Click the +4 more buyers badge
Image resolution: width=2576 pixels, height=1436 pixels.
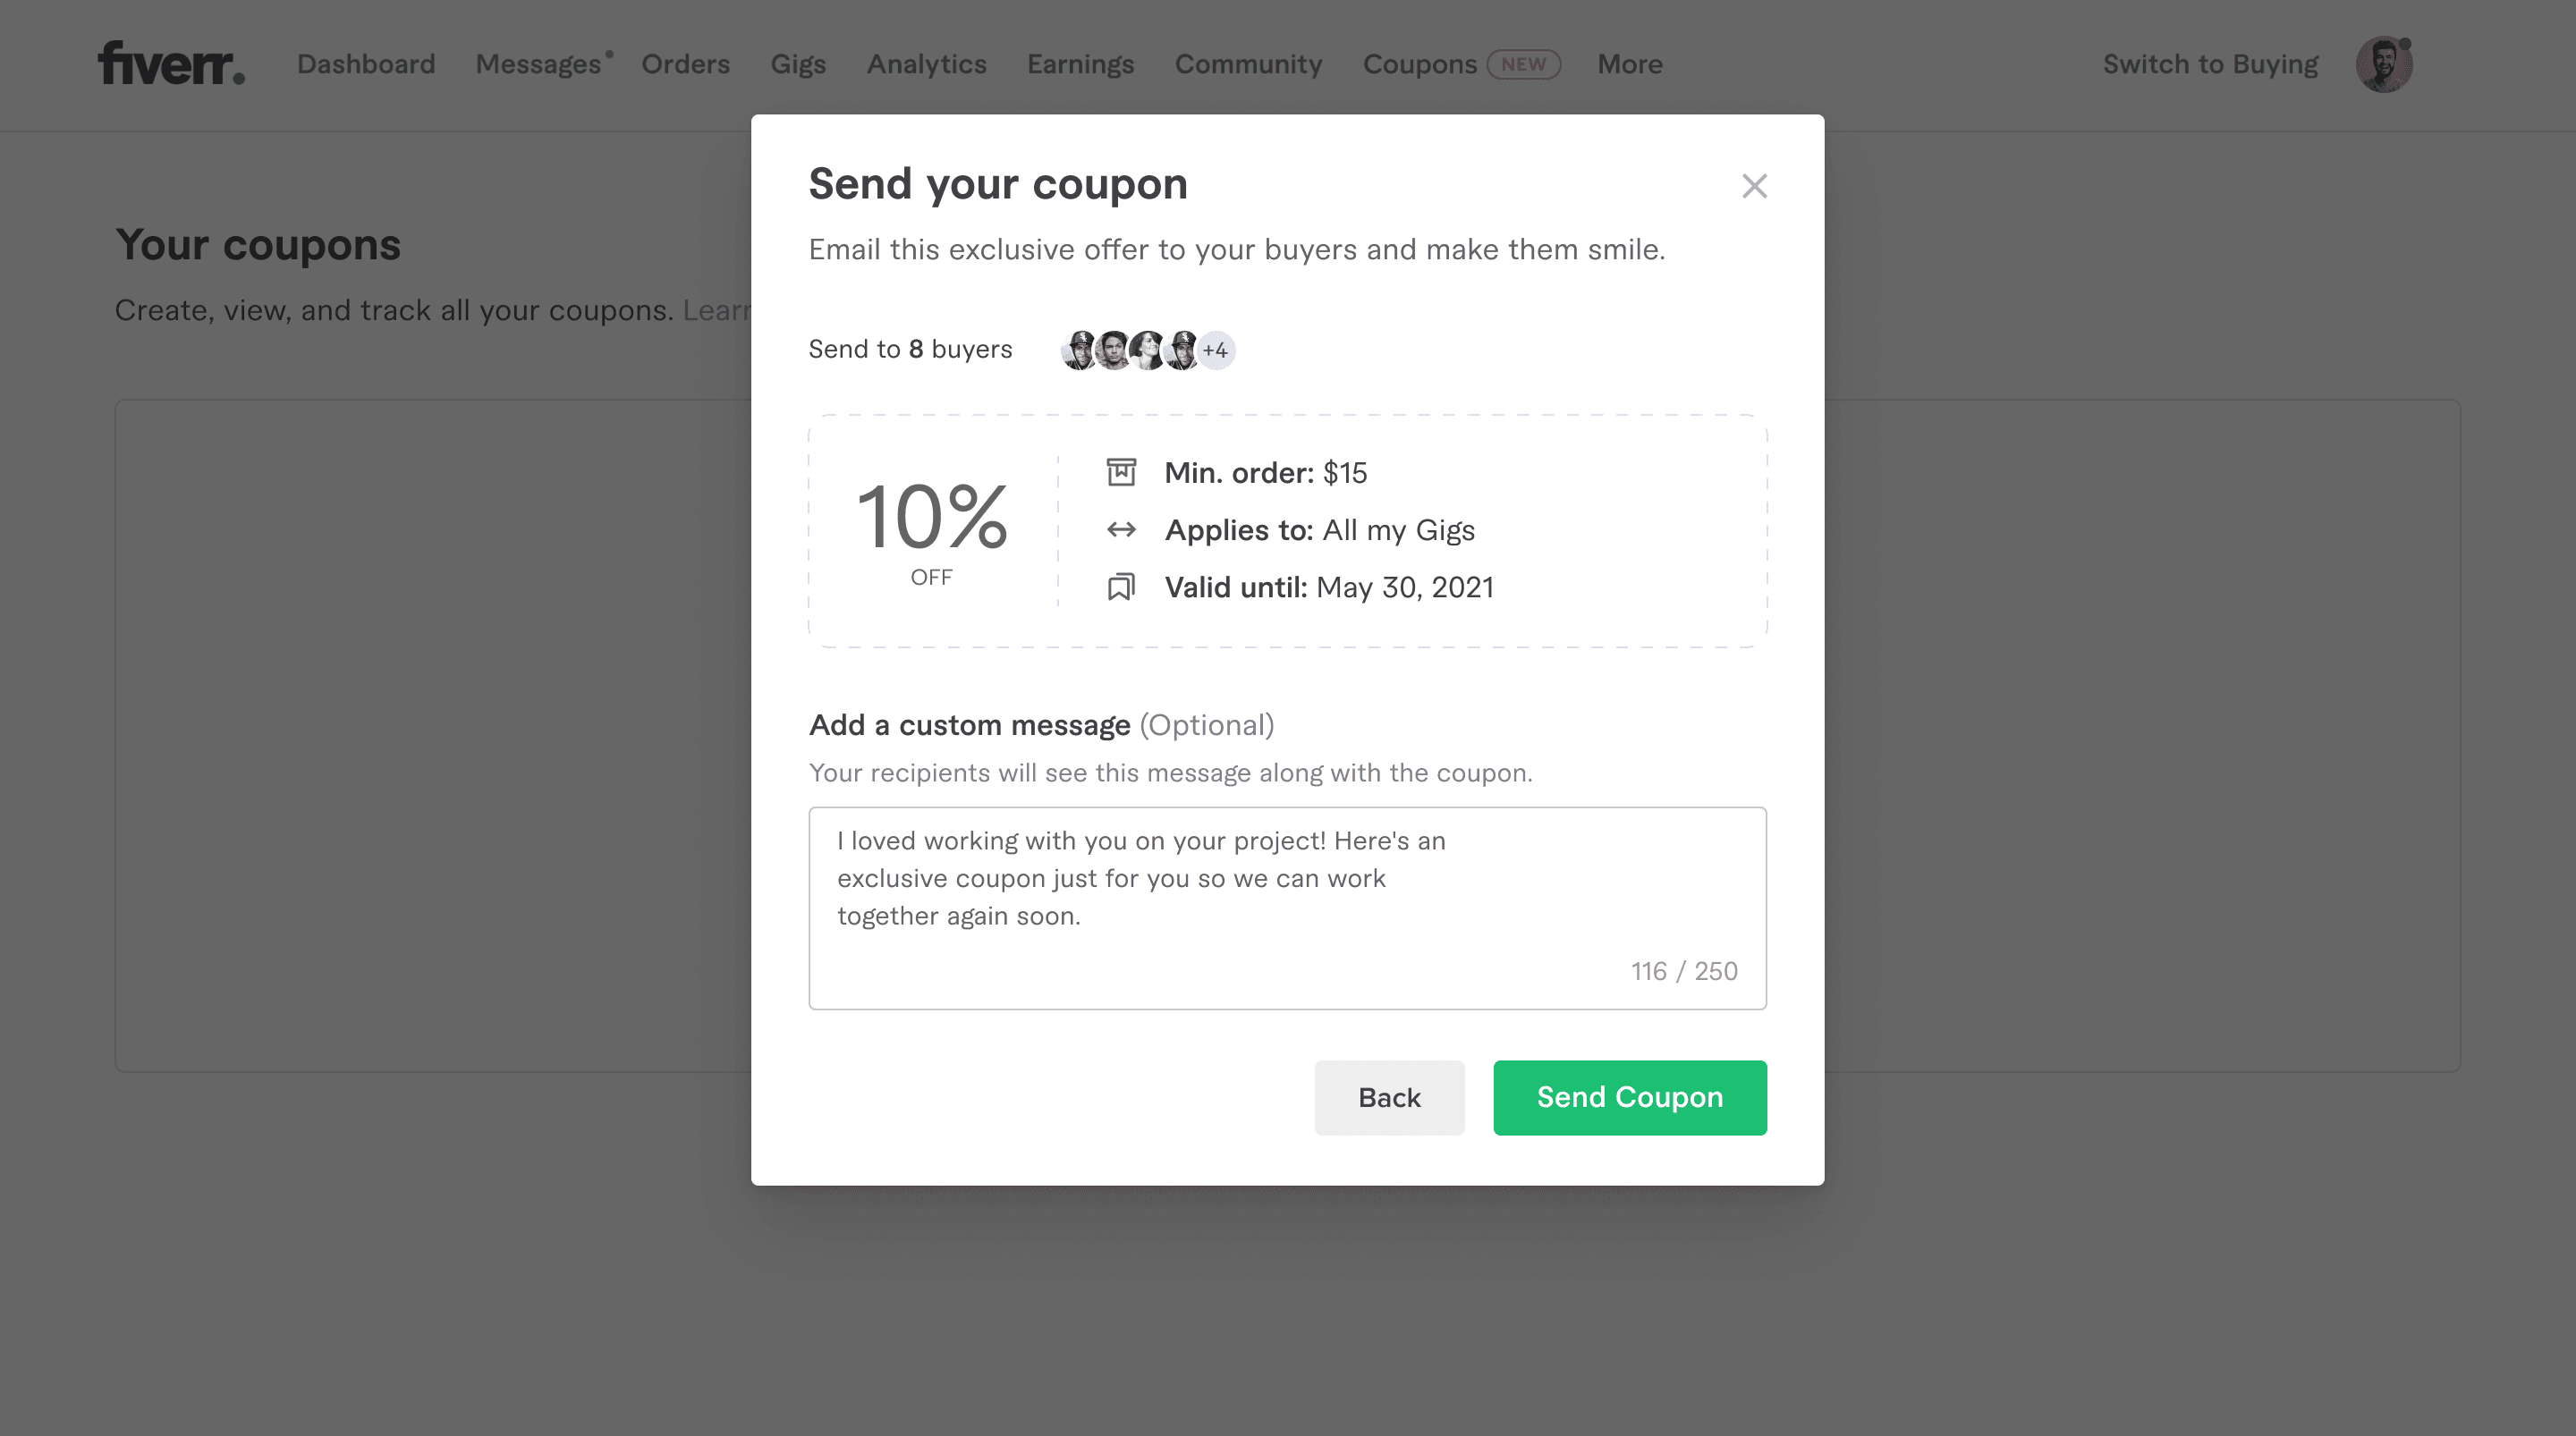1216,350
